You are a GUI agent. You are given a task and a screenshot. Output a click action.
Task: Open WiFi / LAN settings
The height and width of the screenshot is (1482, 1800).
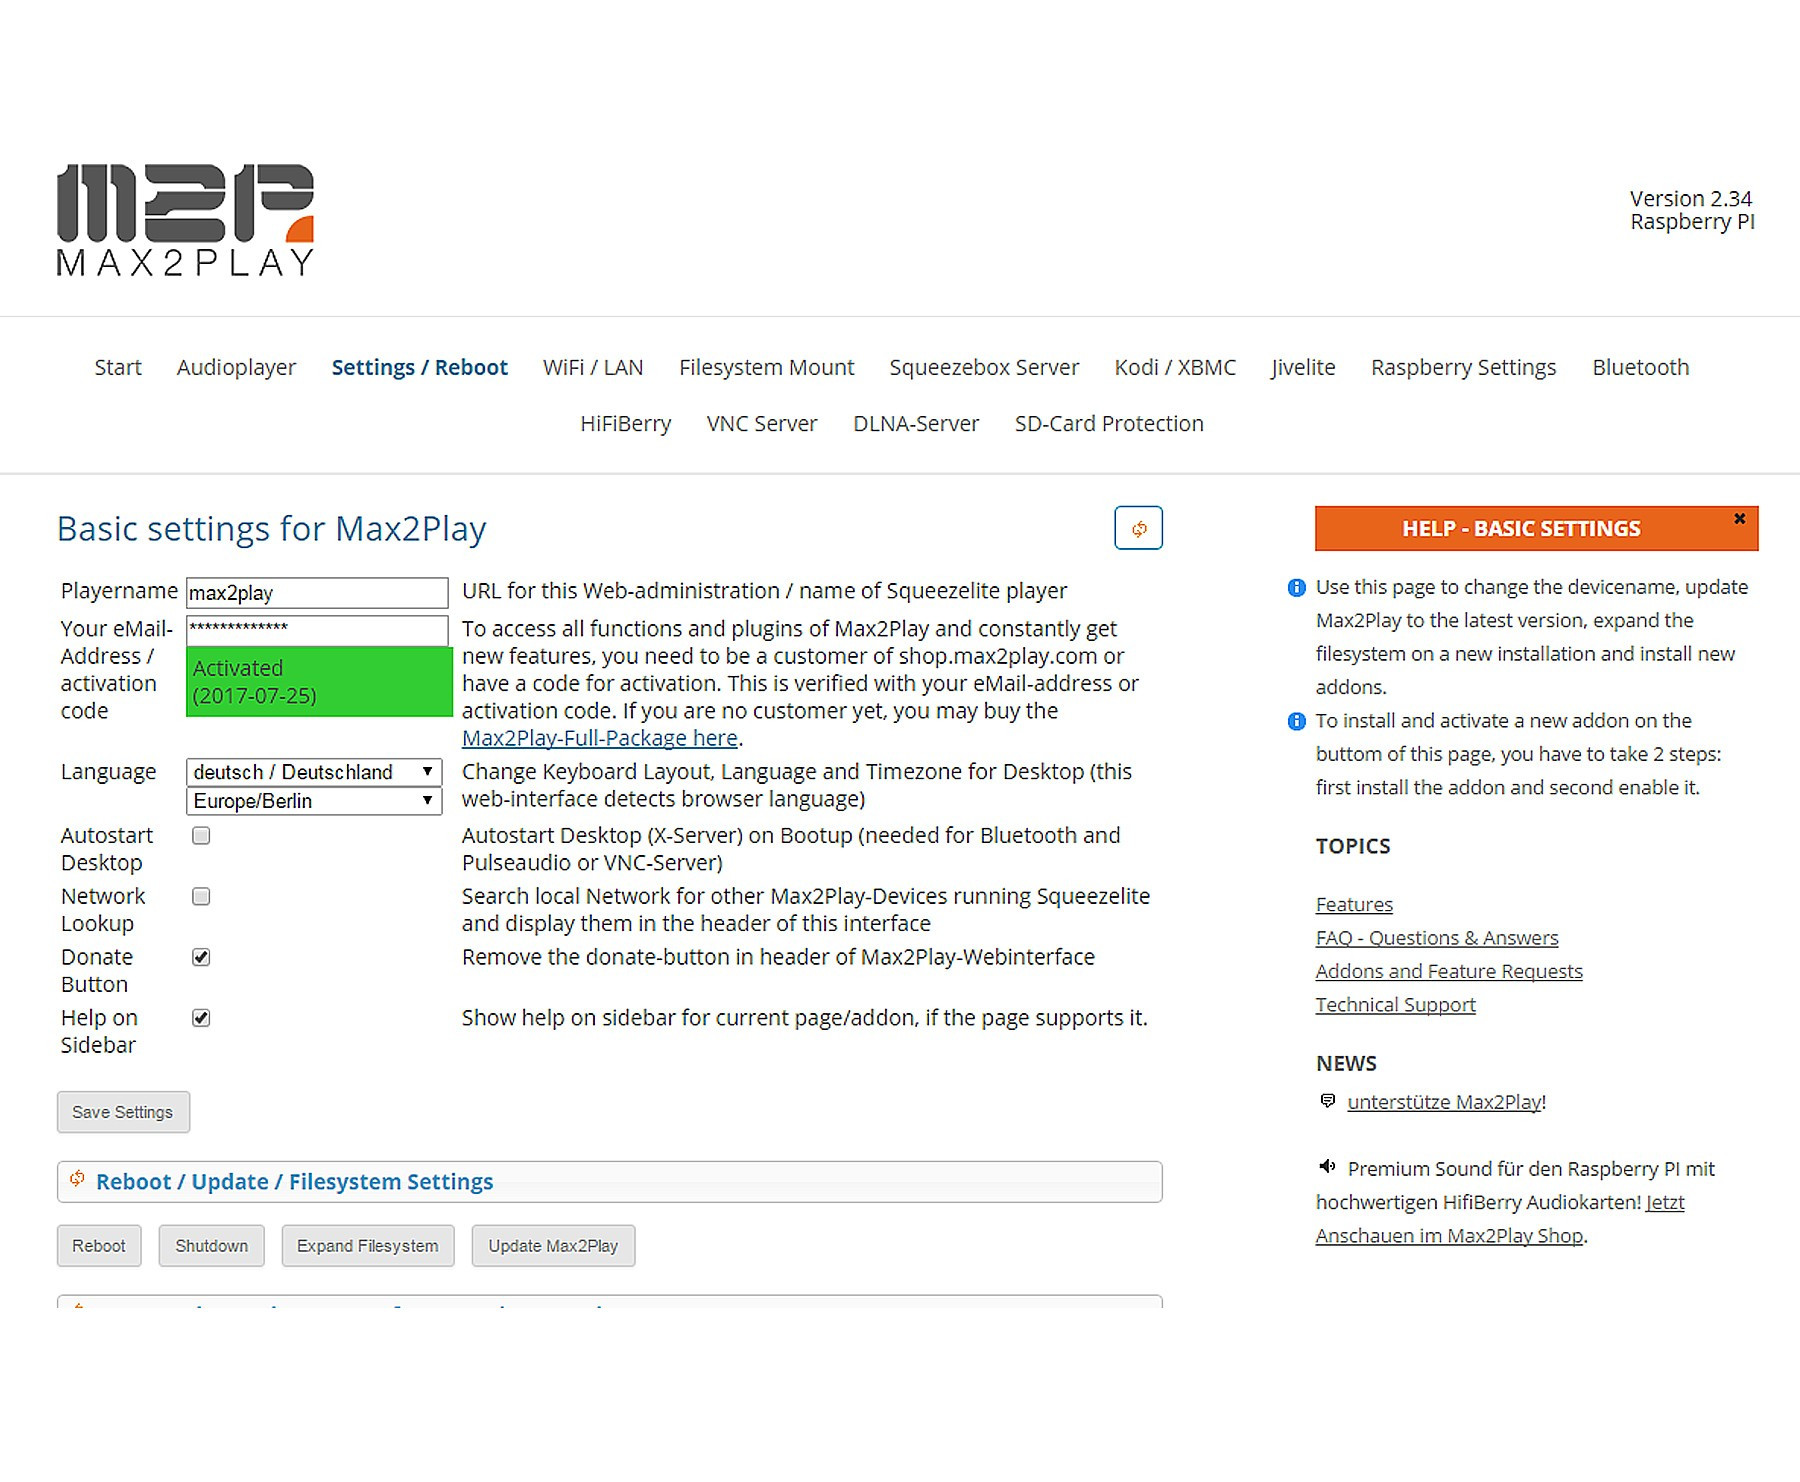point(593,367)
